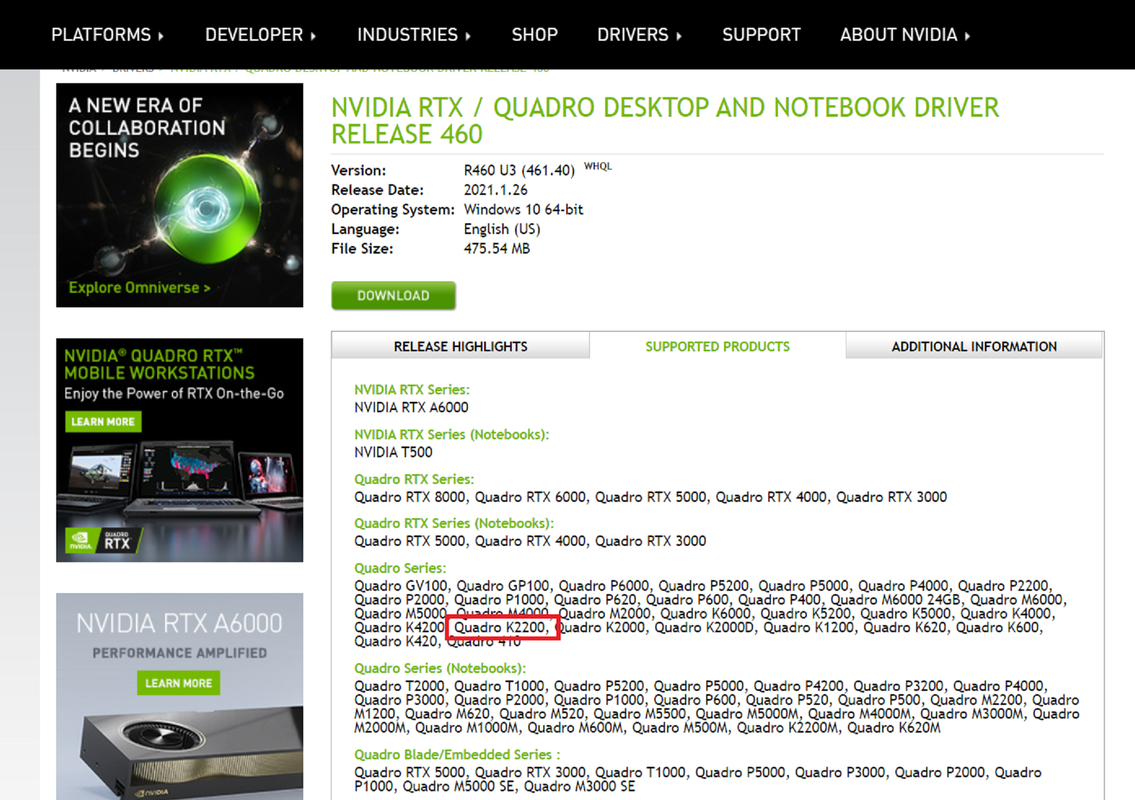Click the 'Quadro Series (Notebooks):' heading
Viewport: 1135px width, 800px height.
440,668
